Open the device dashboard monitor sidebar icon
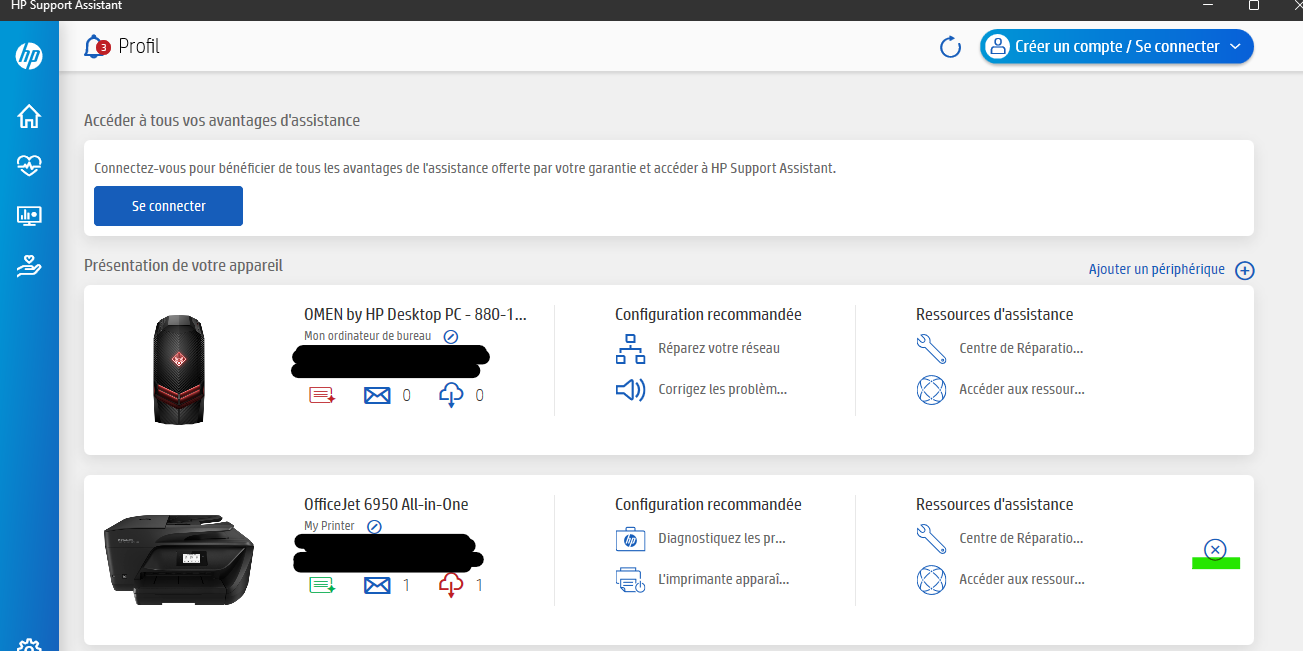 (x=29, y=215)
